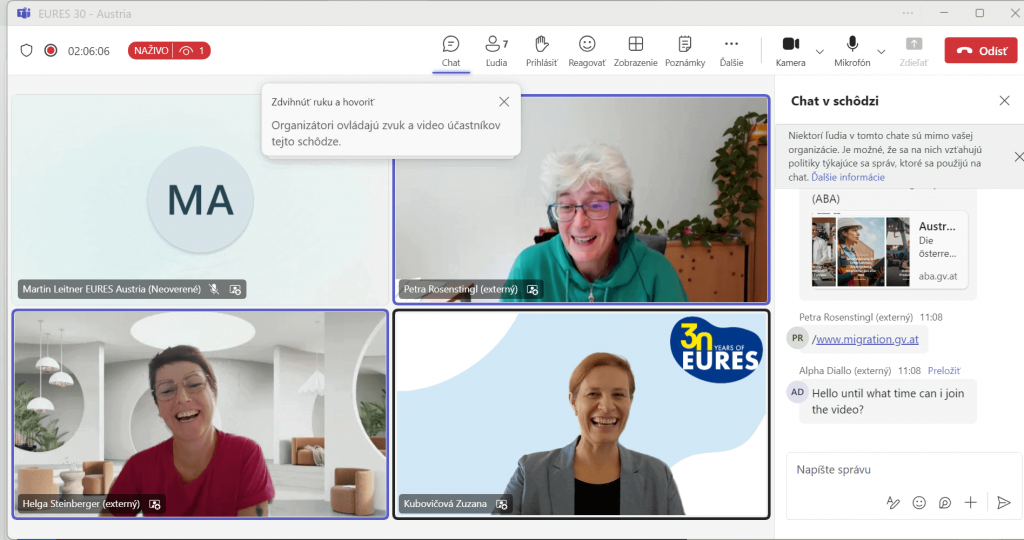Click Preložiť to translate Alpha's message
The width and height of the screenshot is (1024, 540).
point(944,370)
